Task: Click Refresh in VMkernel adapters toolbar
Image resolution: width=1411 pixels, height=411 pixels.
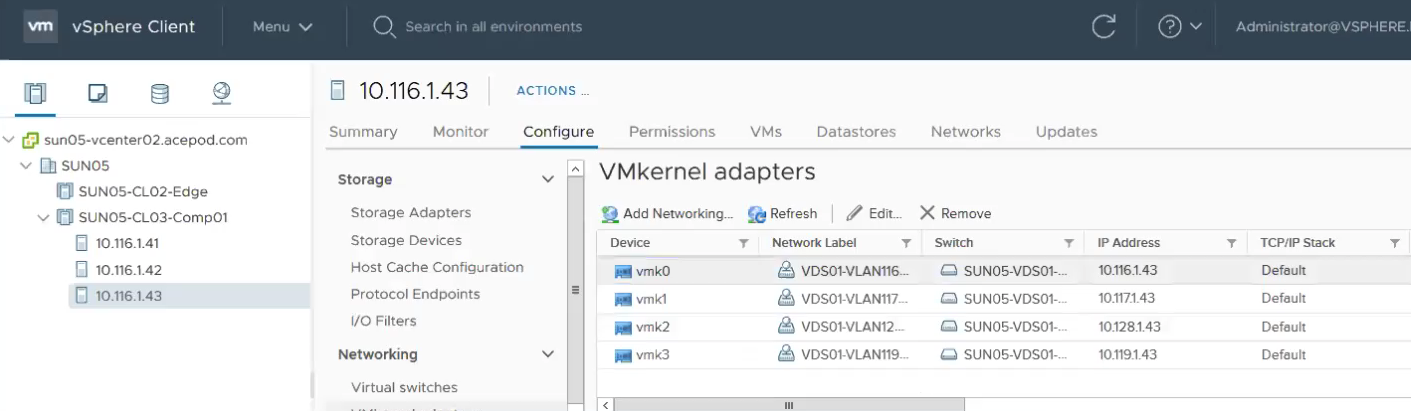Action: tap(782, 214)
